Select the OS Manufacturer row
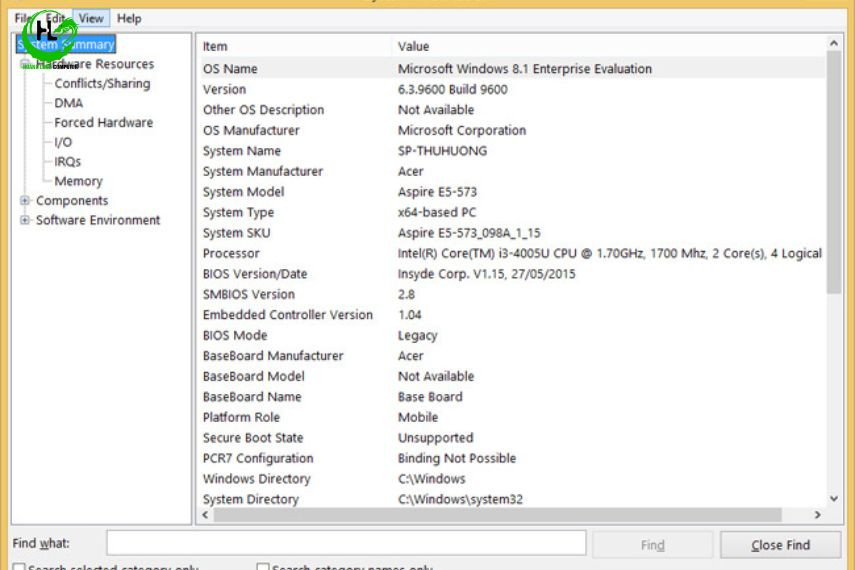The width and height of the screenshot is (855, 570). click(511, 130)
